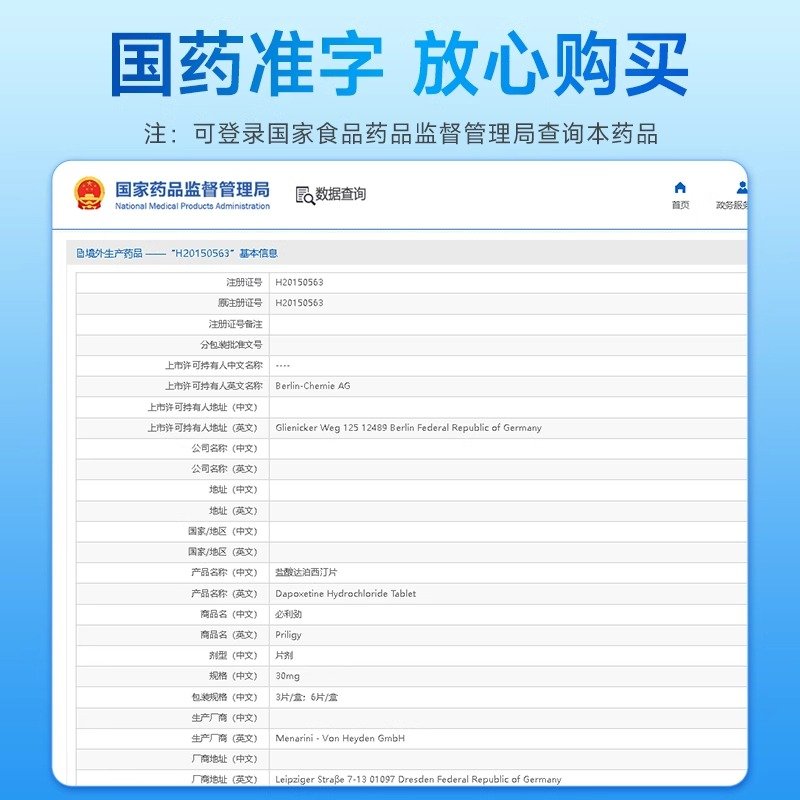Screen dimensions: 800x800
Task: Click the 规格（中文）label
Action: pyautogui.click(x=233, y=676)
